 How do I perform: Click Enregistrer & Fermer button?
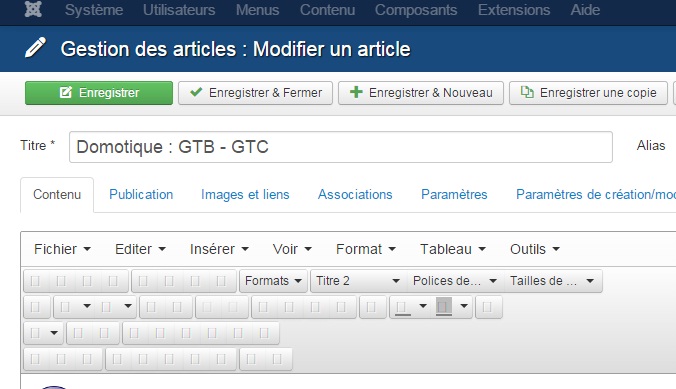click(255, 93)
